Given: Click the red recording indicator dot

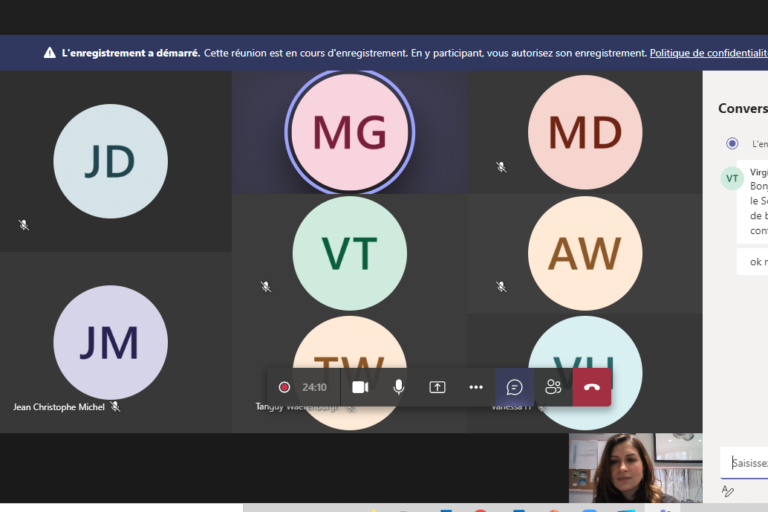Looking at the screenshot, I should click(x=285, y=387).
